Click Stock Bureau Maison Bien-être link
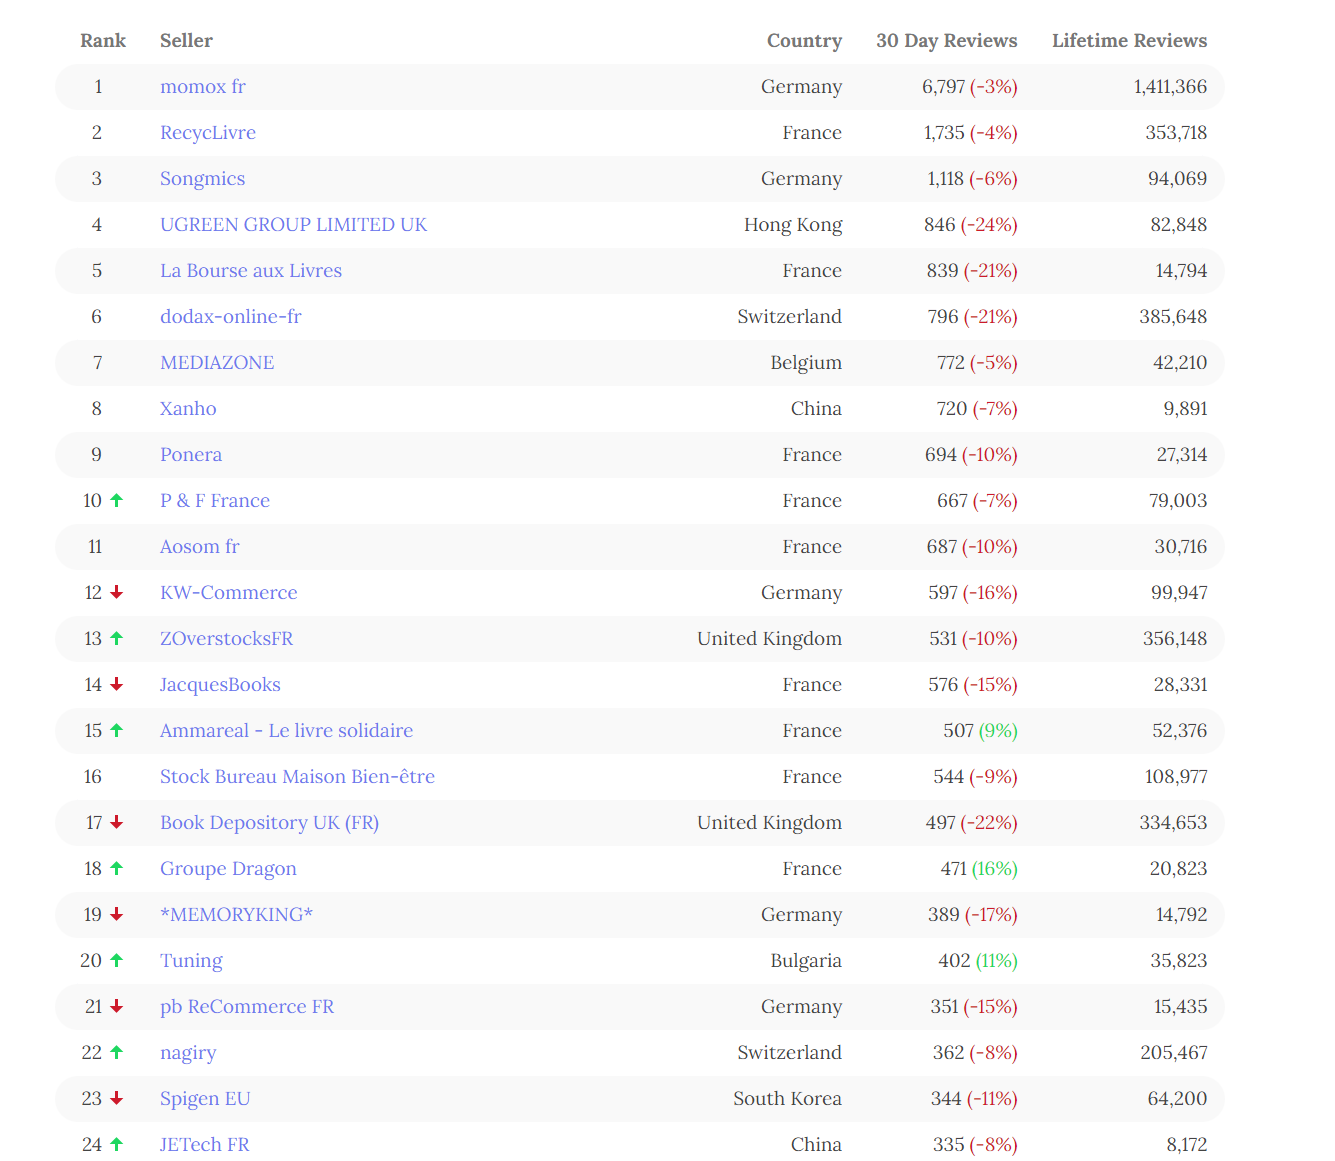1335x1161 pixels. (x=297, y=777)
